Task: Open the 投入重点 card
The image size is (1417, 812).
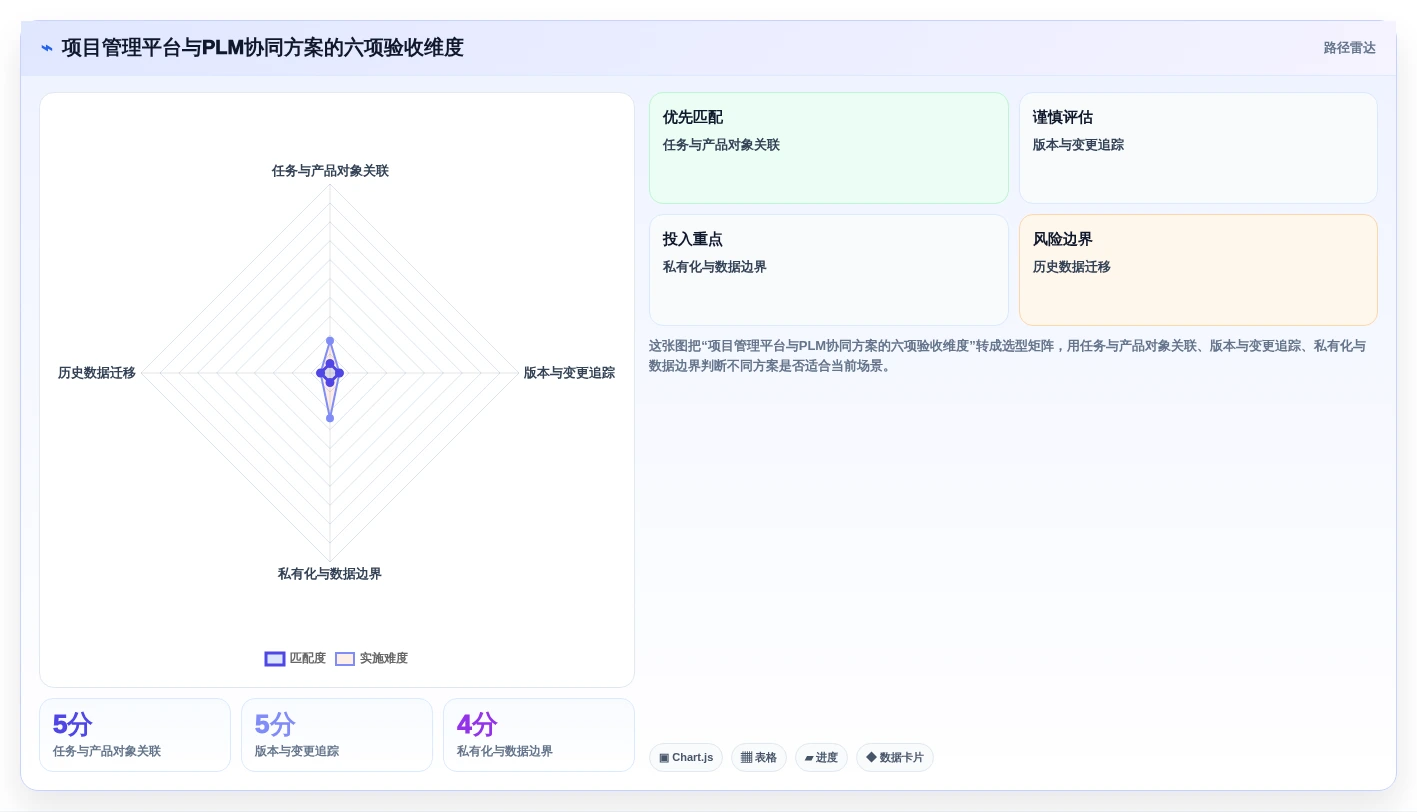Action: coord(828,270)
